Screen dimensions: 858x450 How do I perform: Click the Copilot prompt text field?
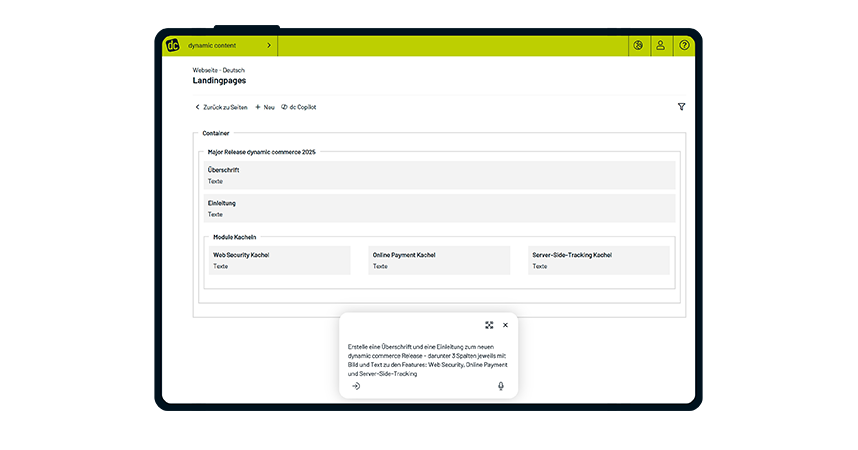428,360
